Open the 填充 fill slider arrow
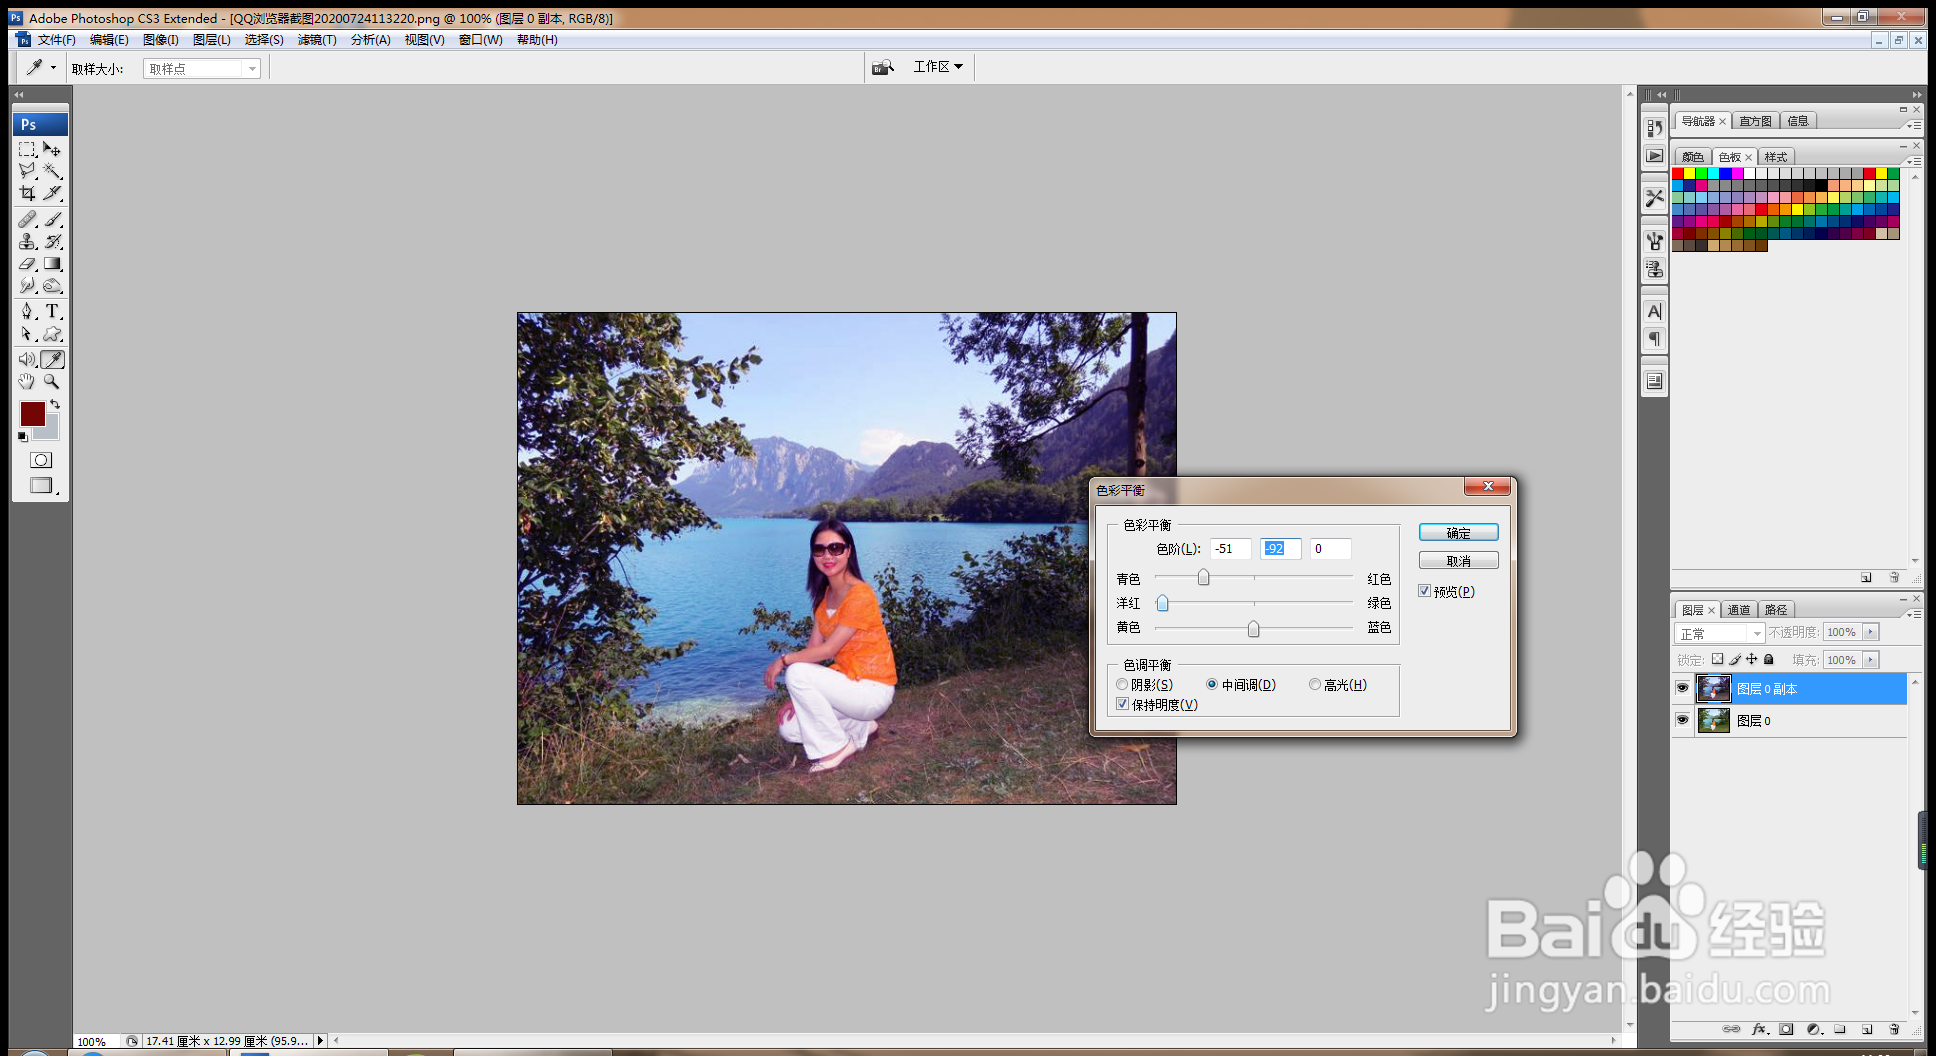This screenshot has height=1056, width=1936. [1871, 660]
